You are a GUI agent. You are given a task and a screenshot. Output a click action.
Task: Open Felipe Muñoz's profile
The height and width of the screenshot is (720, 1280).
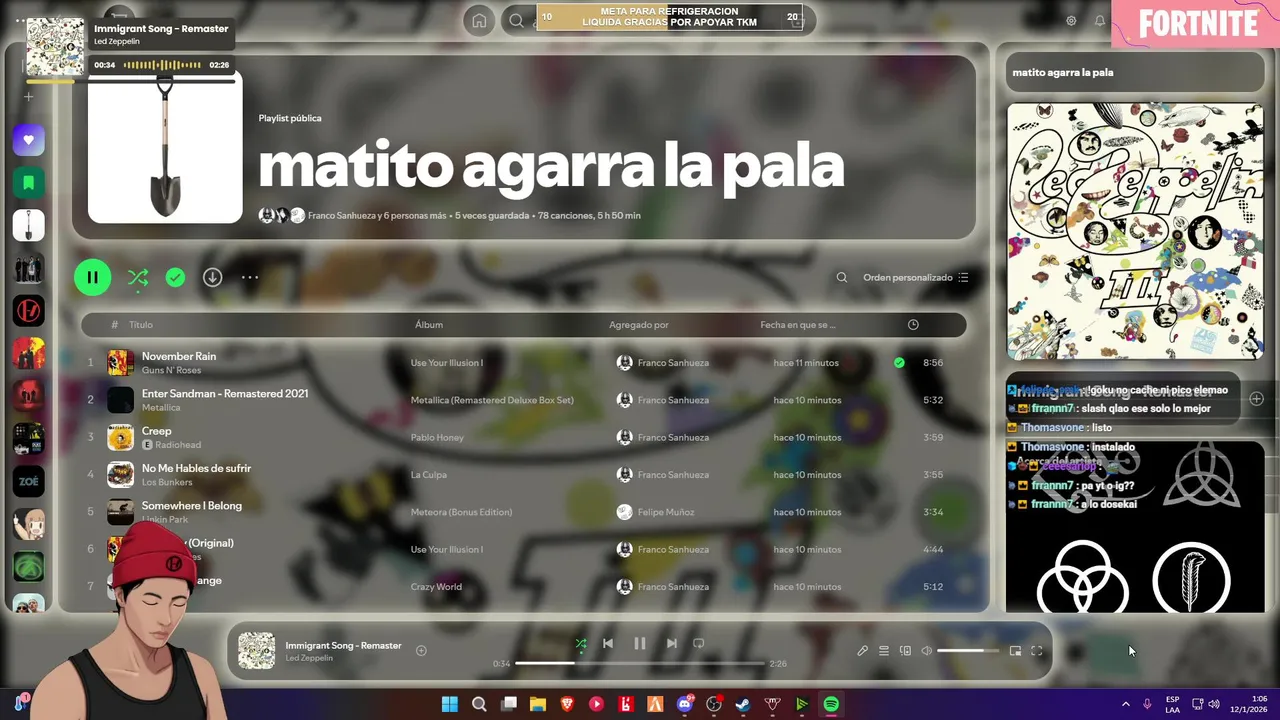pos(666,512)
